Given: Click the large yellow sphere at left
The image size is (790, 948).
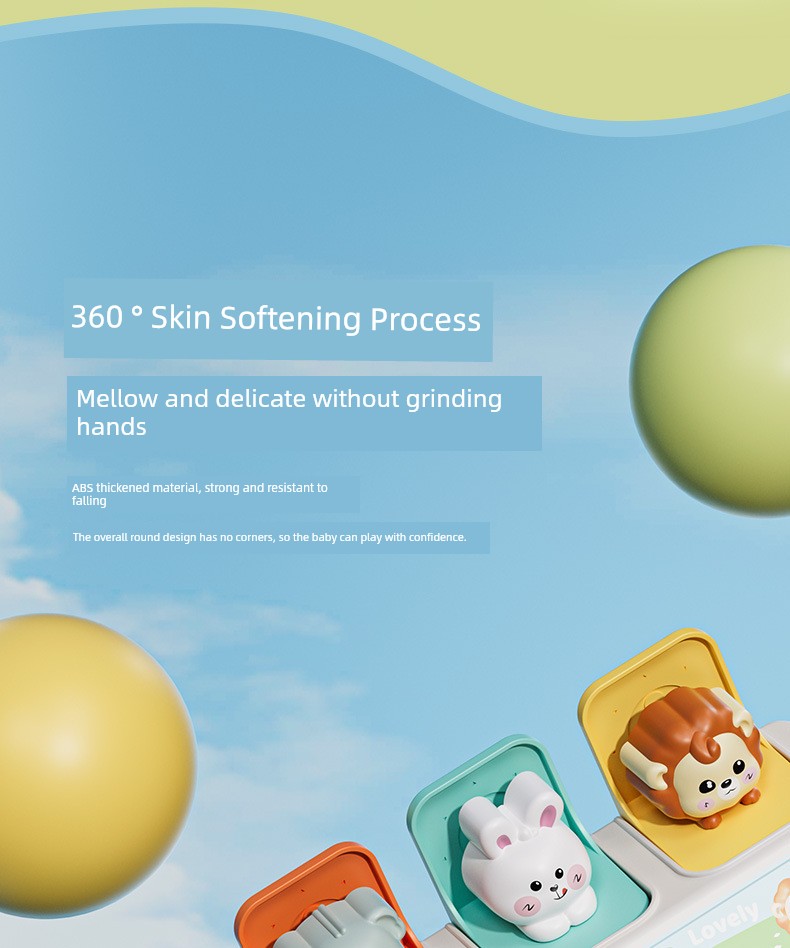Looking at the screenshot, I should click(91, 765).
